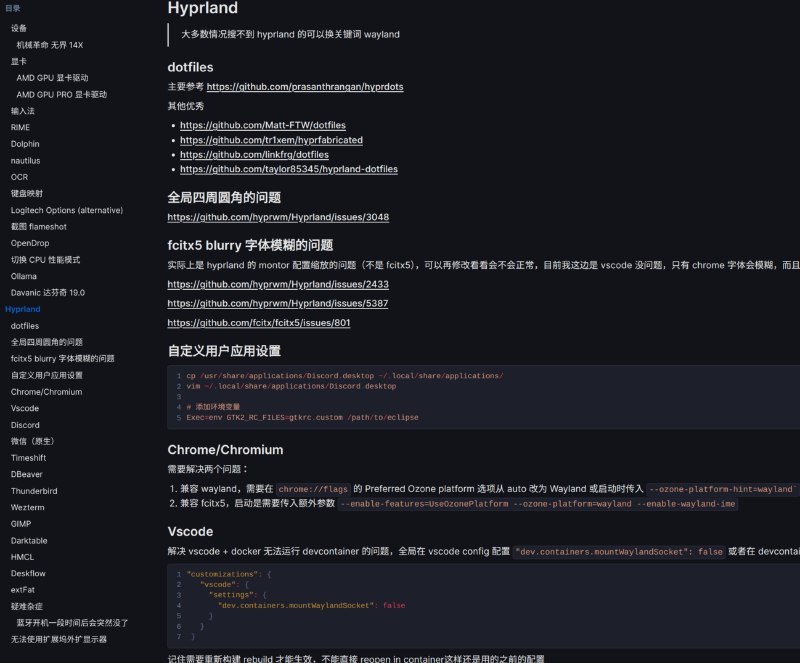800x663 pixels.
Task: Select nautilus in the table of contents
Action: 26,160
